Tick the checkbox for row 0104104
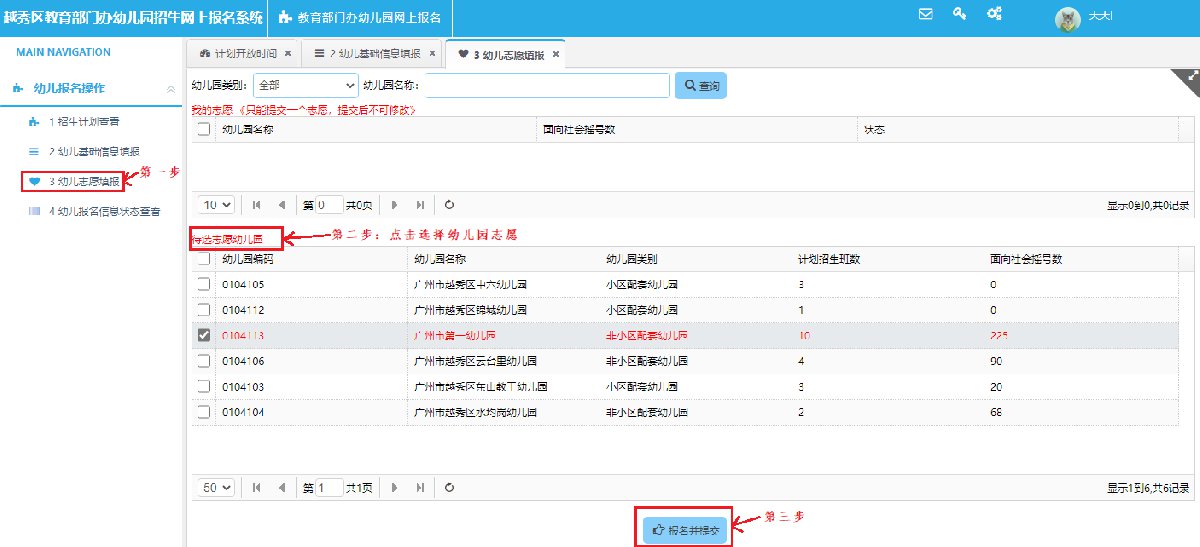The width and height of the screenshot is (1200, 547). tap(204, 411)
